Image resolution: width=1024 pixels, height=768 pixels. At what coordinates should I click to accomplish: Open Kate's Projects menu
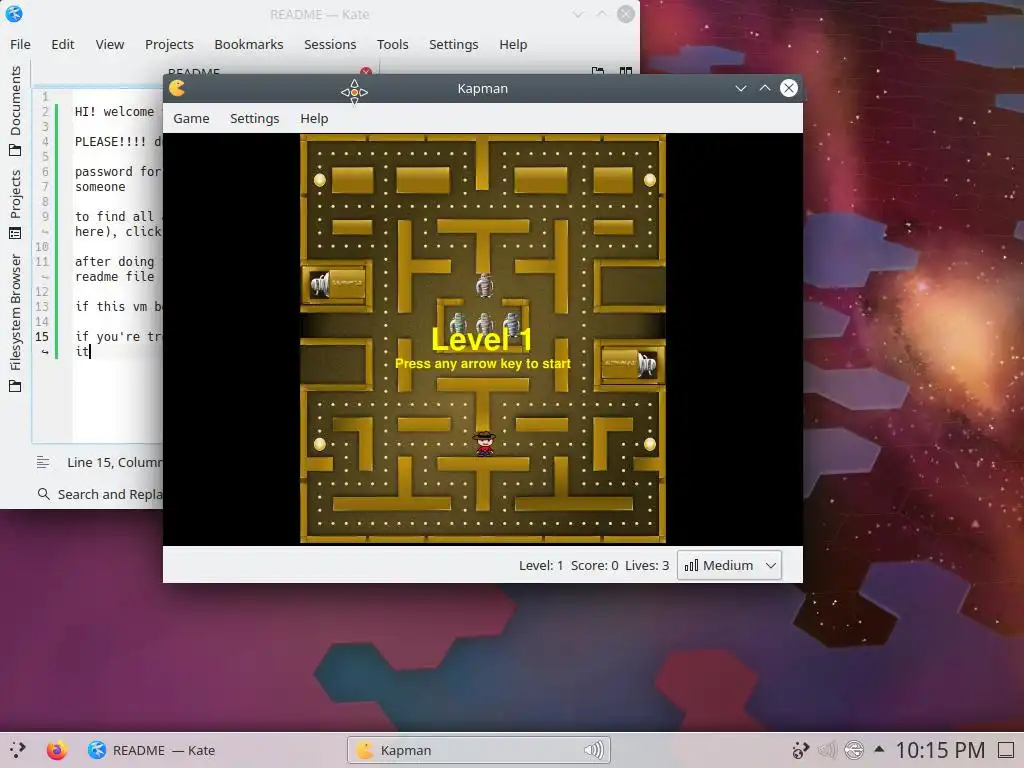coord(169,44)
